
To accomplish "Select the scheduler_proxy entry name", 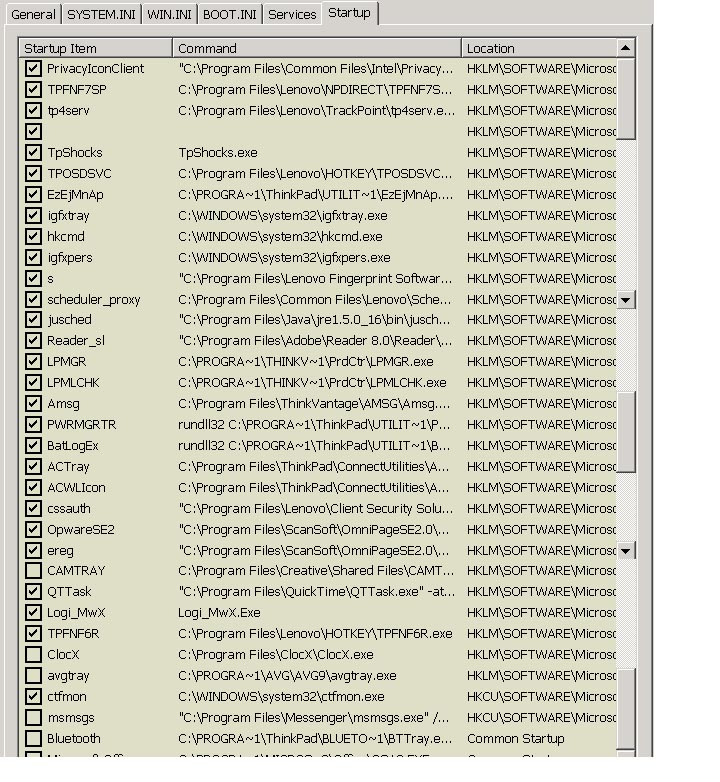I will click(x=94, y=300).
